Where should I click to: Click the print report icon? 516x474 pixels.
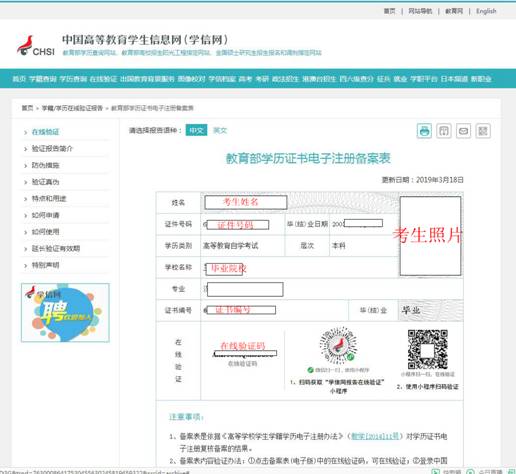coord(424,131)
